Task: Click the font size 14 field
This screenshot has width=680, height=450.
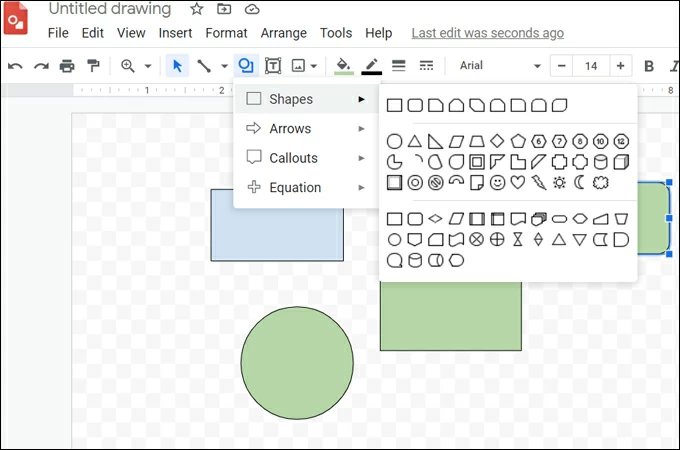Action: (x=591, y=66)
